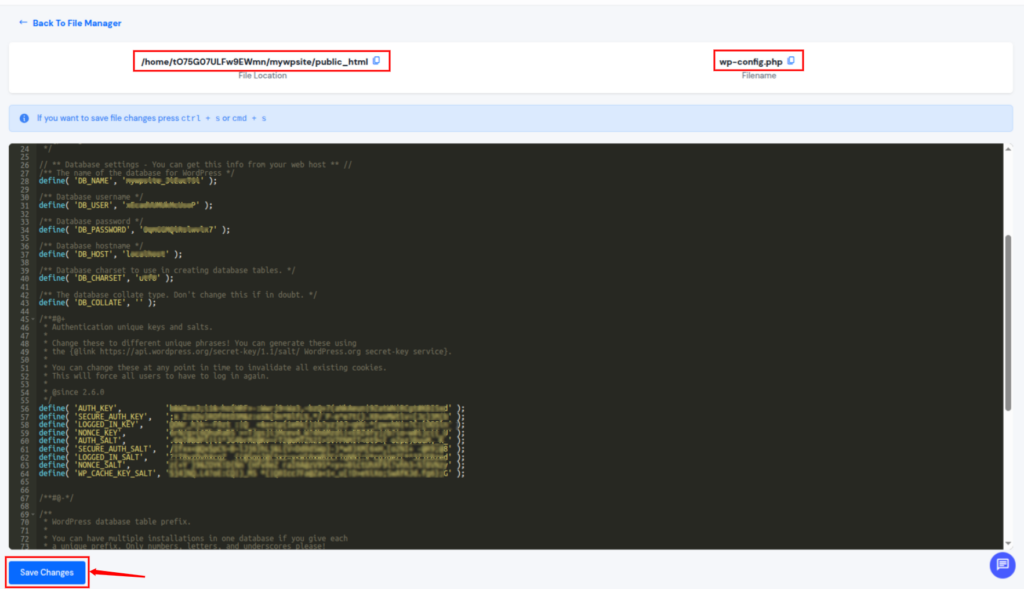Viewport: 1024px width, 589px height.
Task: Click the scroll-down arrow under the scrollbar
Action: click(x=1008, y=543)
